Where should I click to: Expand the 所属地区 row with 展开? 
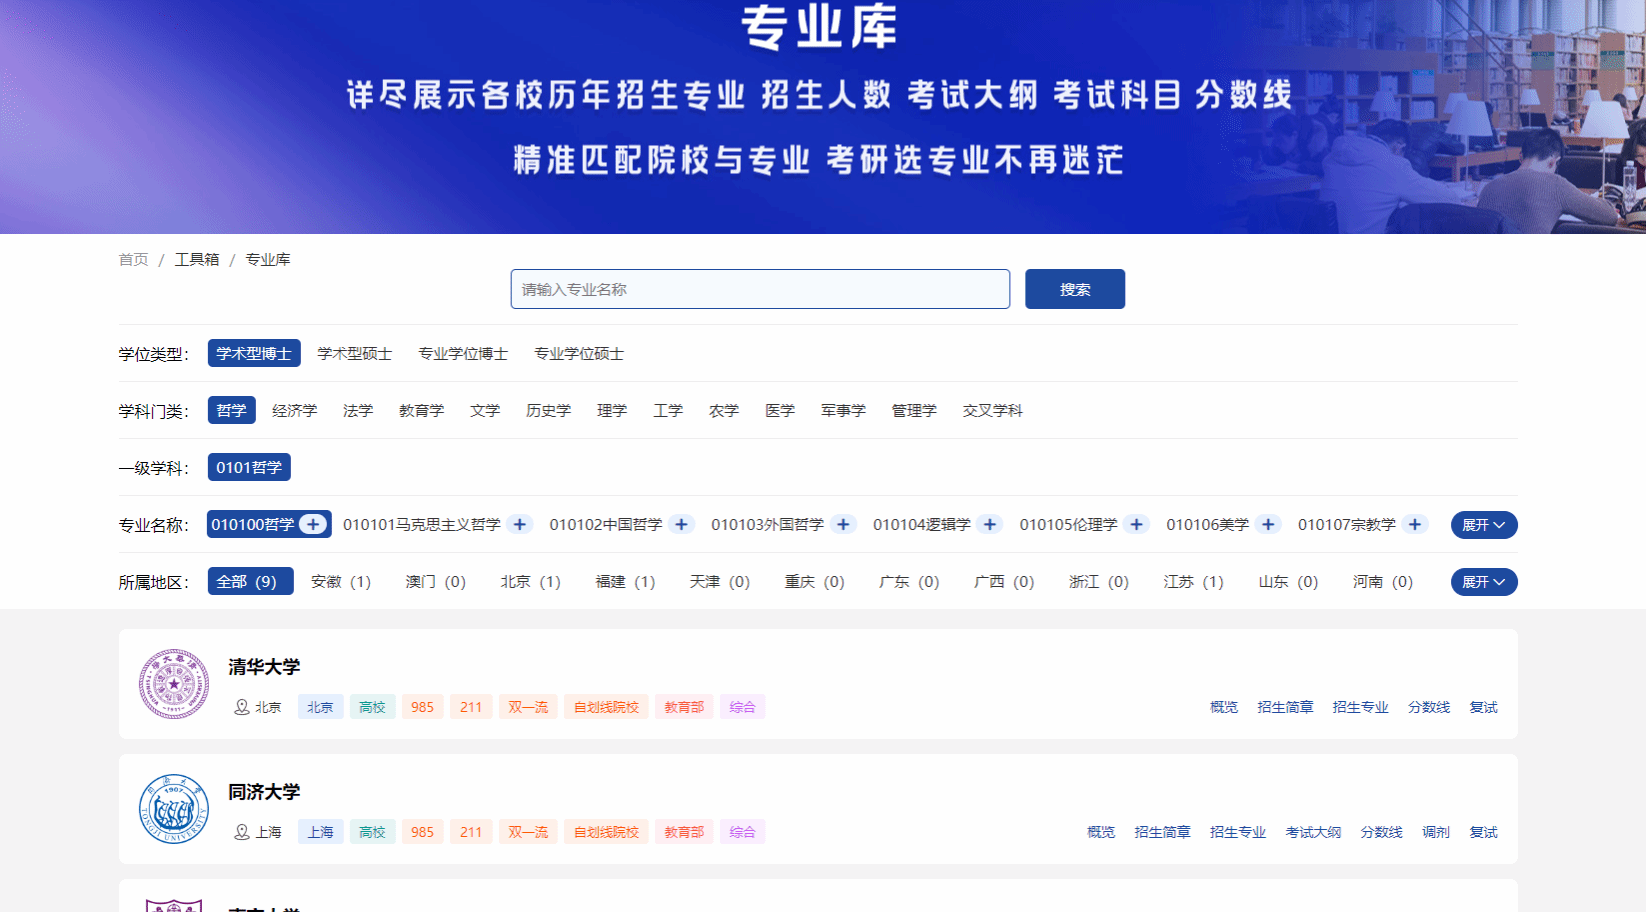(x=1483, y=582)
